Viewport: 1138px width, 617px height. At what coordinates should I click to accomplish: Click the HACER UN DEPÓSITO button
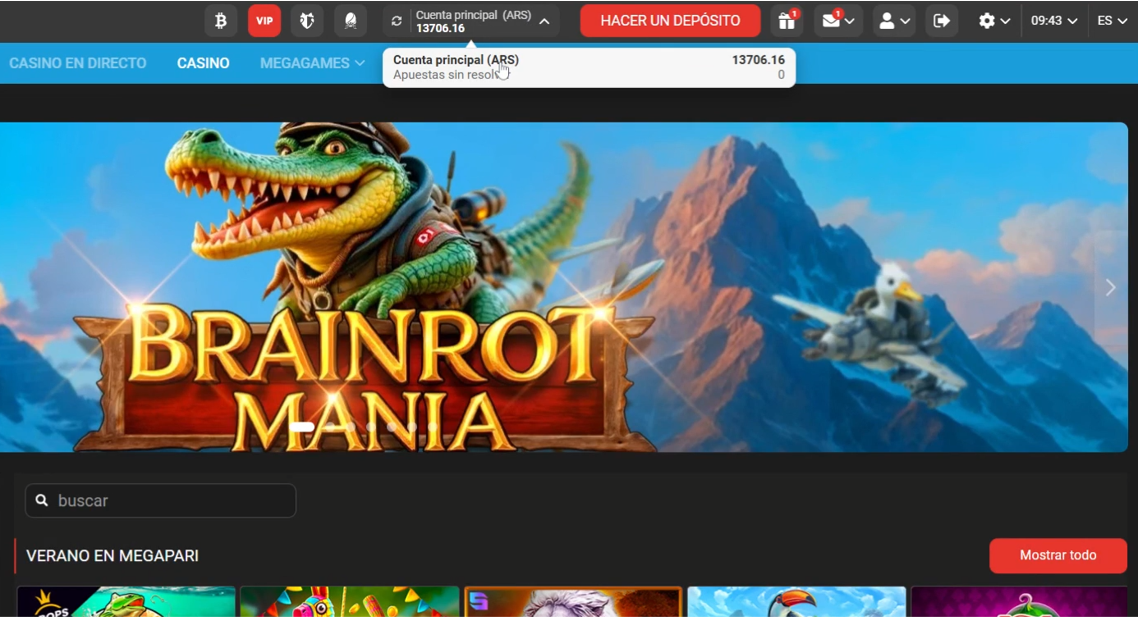670,21
